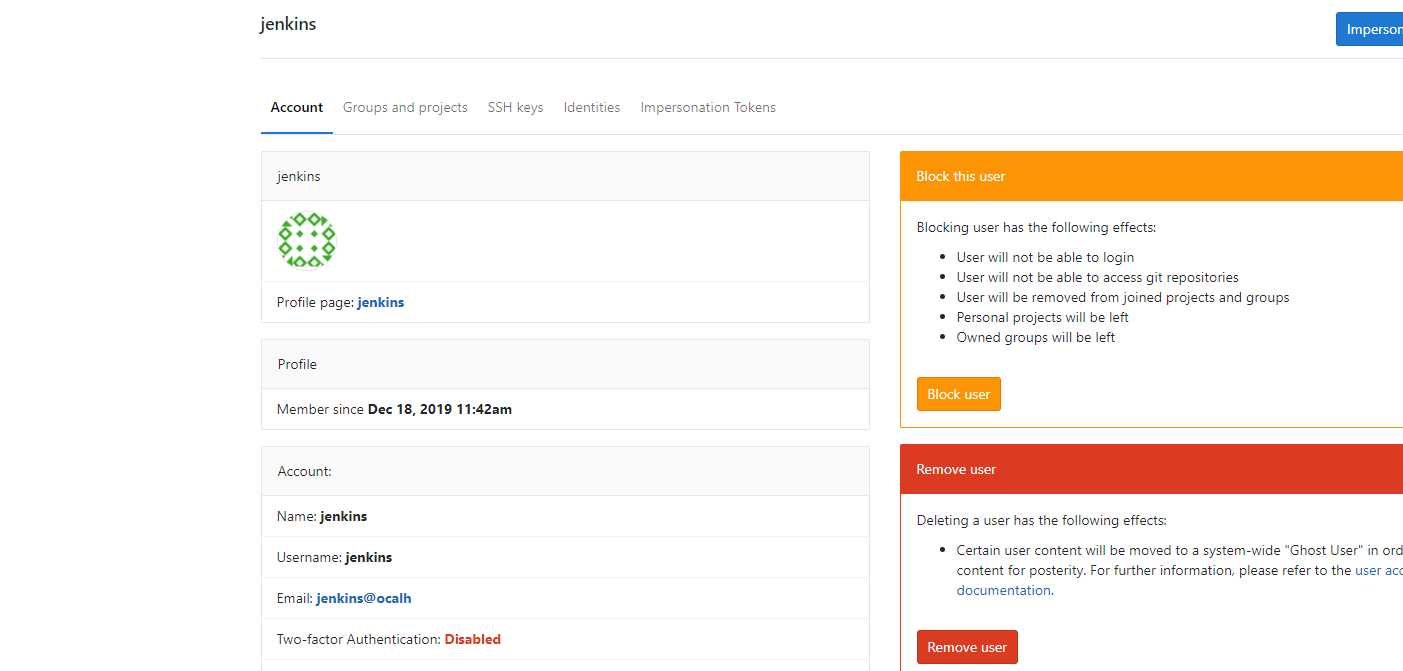Click the Profile section header
This screenshot has width=1403, height=671.
pos(565,364)
